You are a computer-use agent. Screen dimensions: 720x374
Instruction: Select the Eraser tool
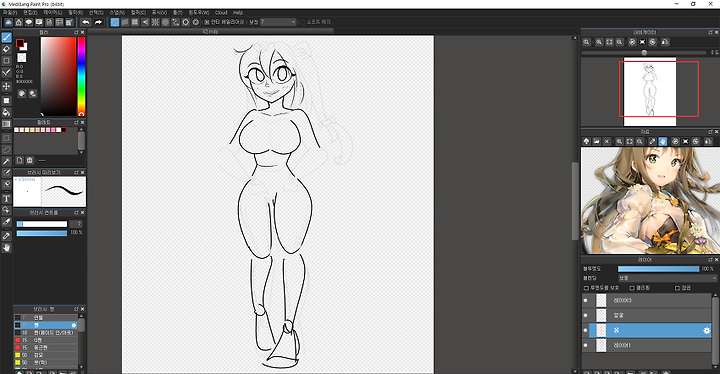[x=6, y=49]
